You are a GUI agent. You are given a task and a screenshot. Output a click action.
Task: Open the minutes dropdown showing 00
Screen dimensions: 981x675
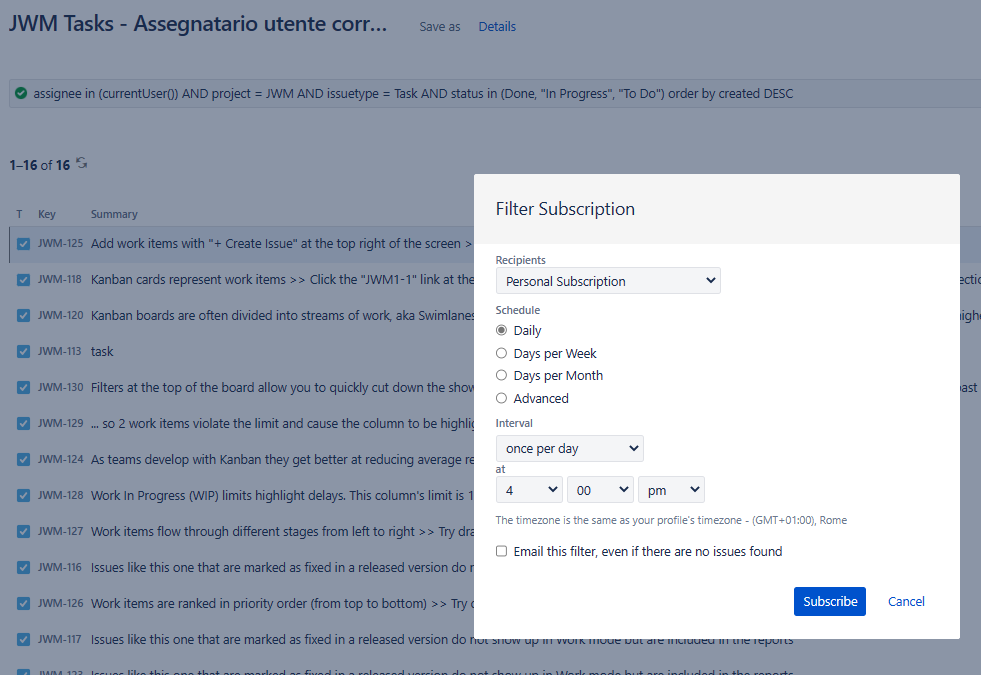(601, 490)
